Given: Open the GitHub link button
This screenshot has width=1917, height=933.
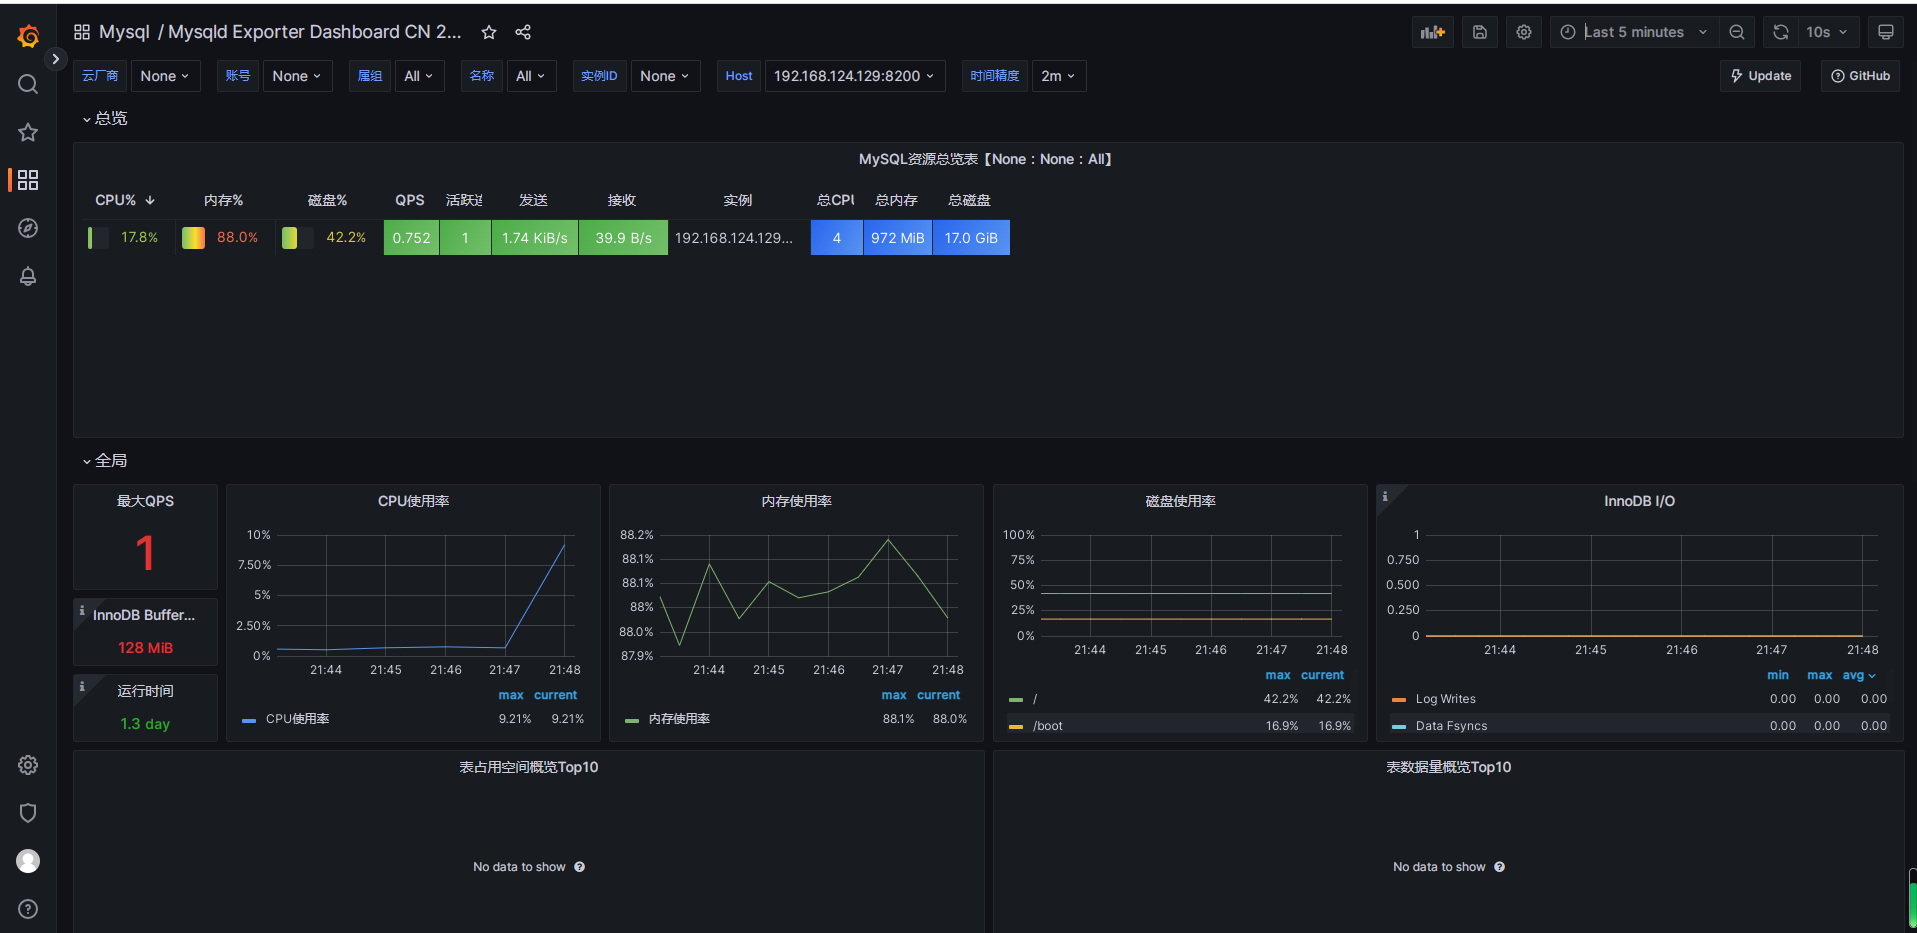Looking at the screenshot, I should (1860, 75).
